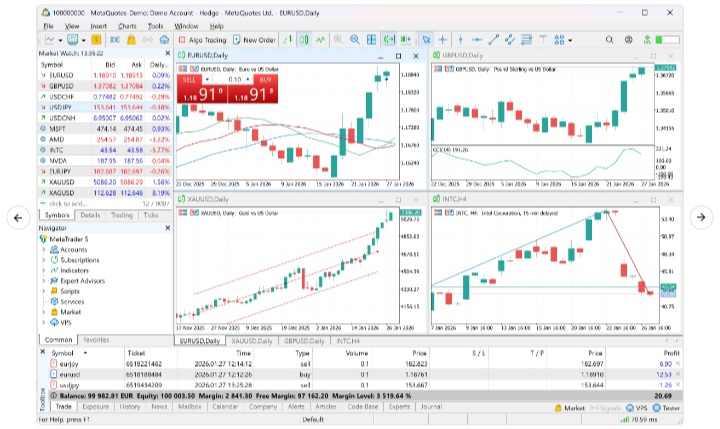Switch to the History tab in Toolbox
This screenshot has width=720, height=429.
[129, 406]
